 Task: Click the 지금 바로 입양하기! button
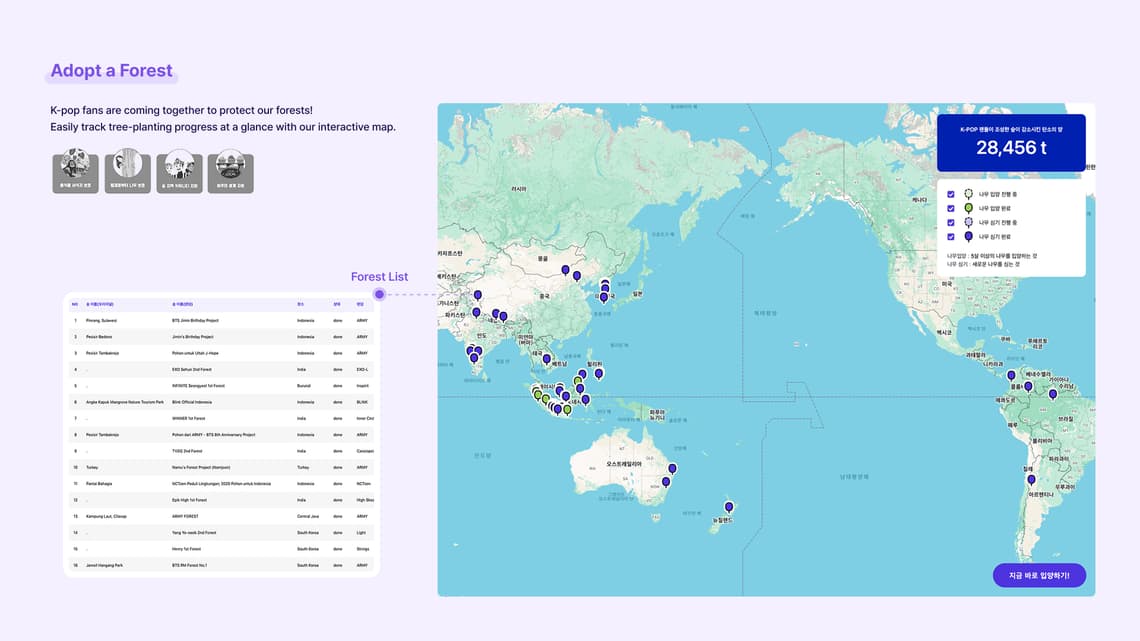point(1039,575)
